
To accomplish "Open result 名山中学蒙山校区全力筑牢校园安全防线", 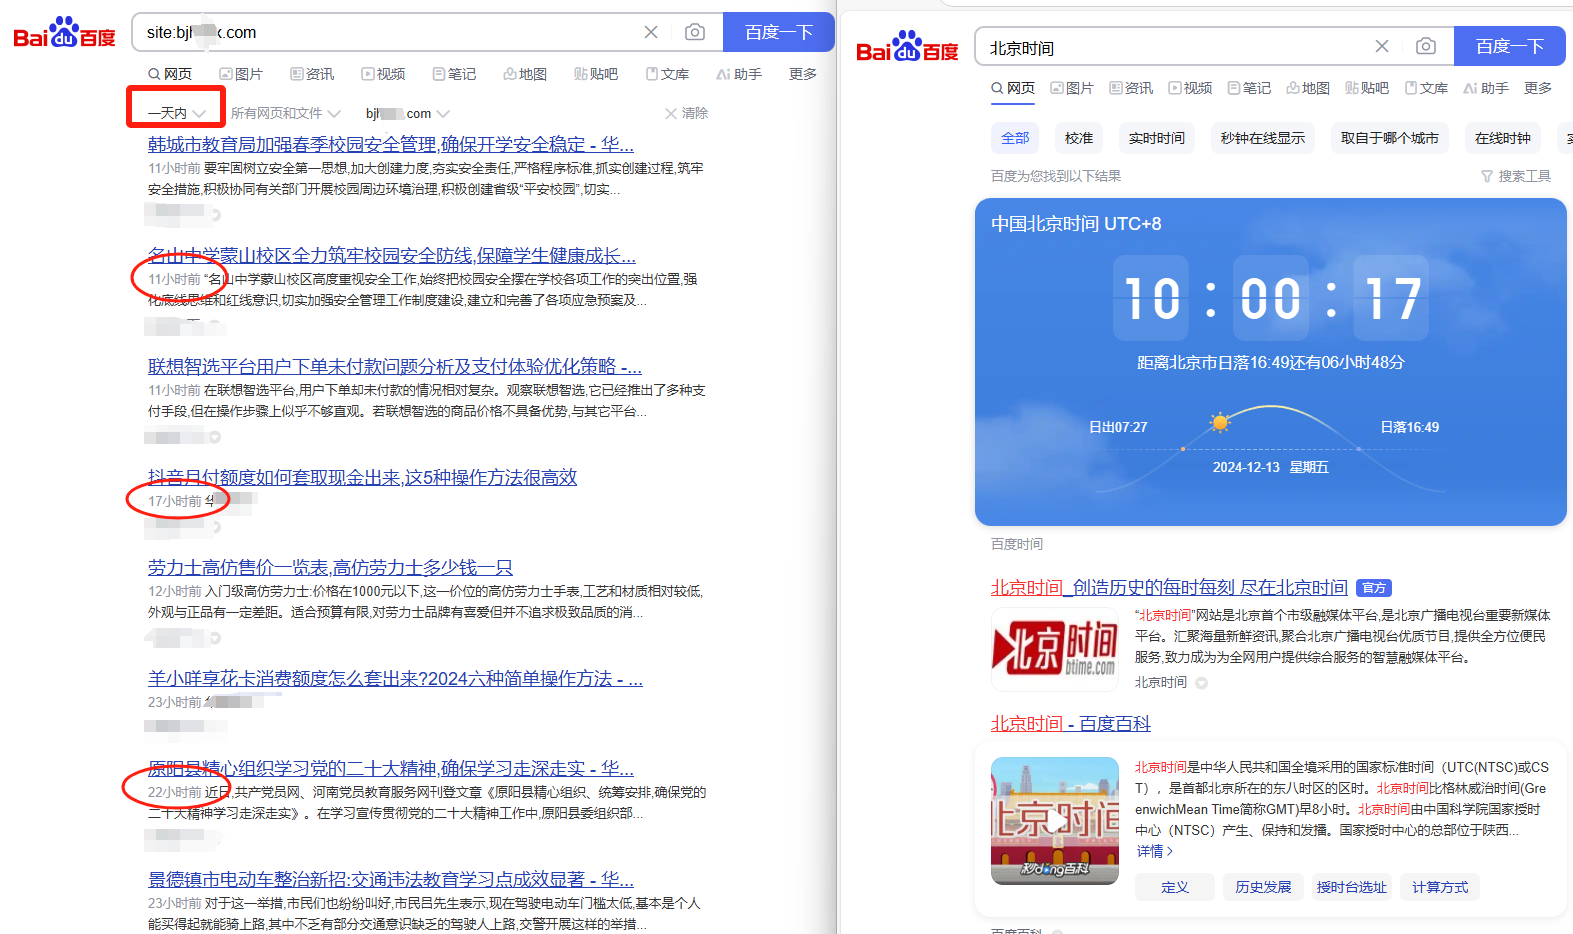I will pyautogui.click(x=391, y=255).
